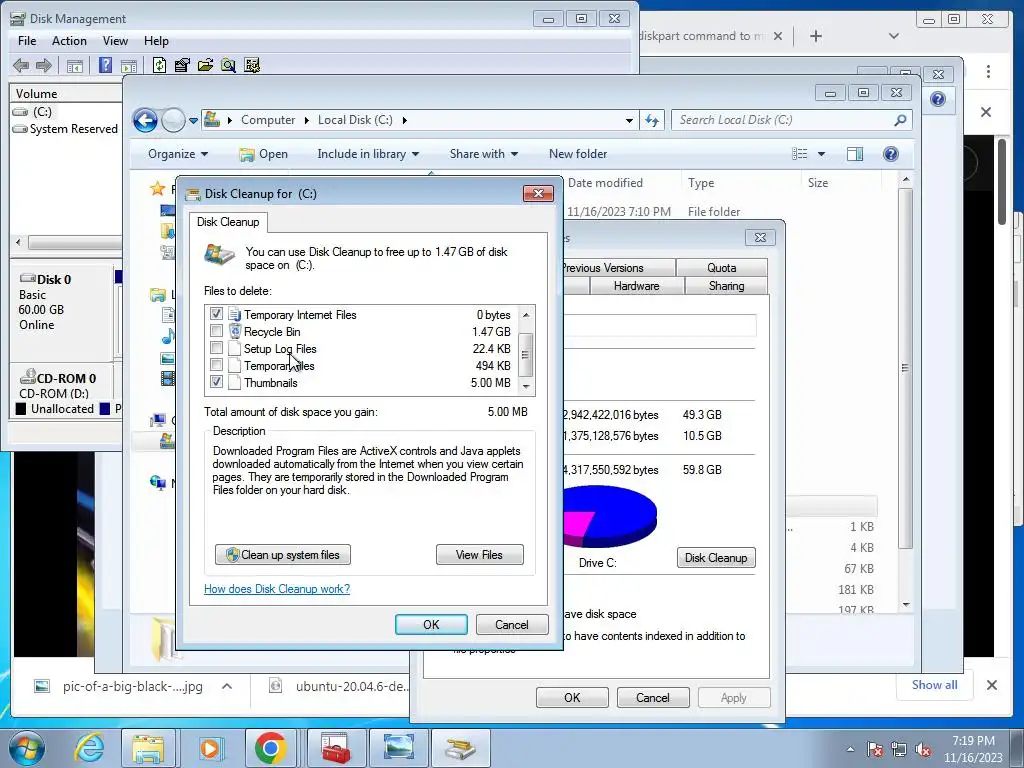Viewport: 1024px width, 768px height.
Task: Open the recent pages dropdown next to Back
Action: [x=193, y=121]
